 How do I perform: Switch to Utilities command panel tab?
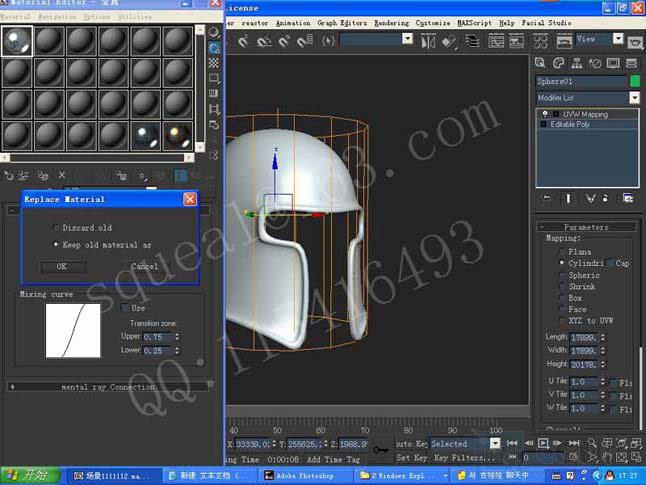(x=631, y=63)
